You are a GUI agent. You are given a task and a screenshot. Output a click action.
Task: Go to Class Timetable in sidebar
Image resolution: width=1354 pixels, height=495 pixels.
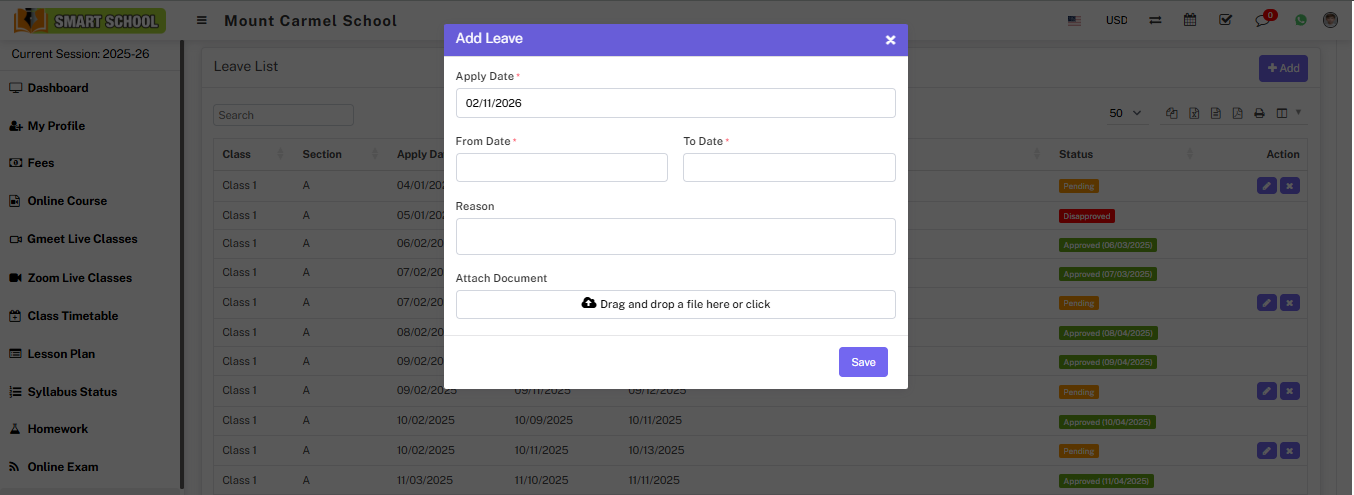(72, 316)
